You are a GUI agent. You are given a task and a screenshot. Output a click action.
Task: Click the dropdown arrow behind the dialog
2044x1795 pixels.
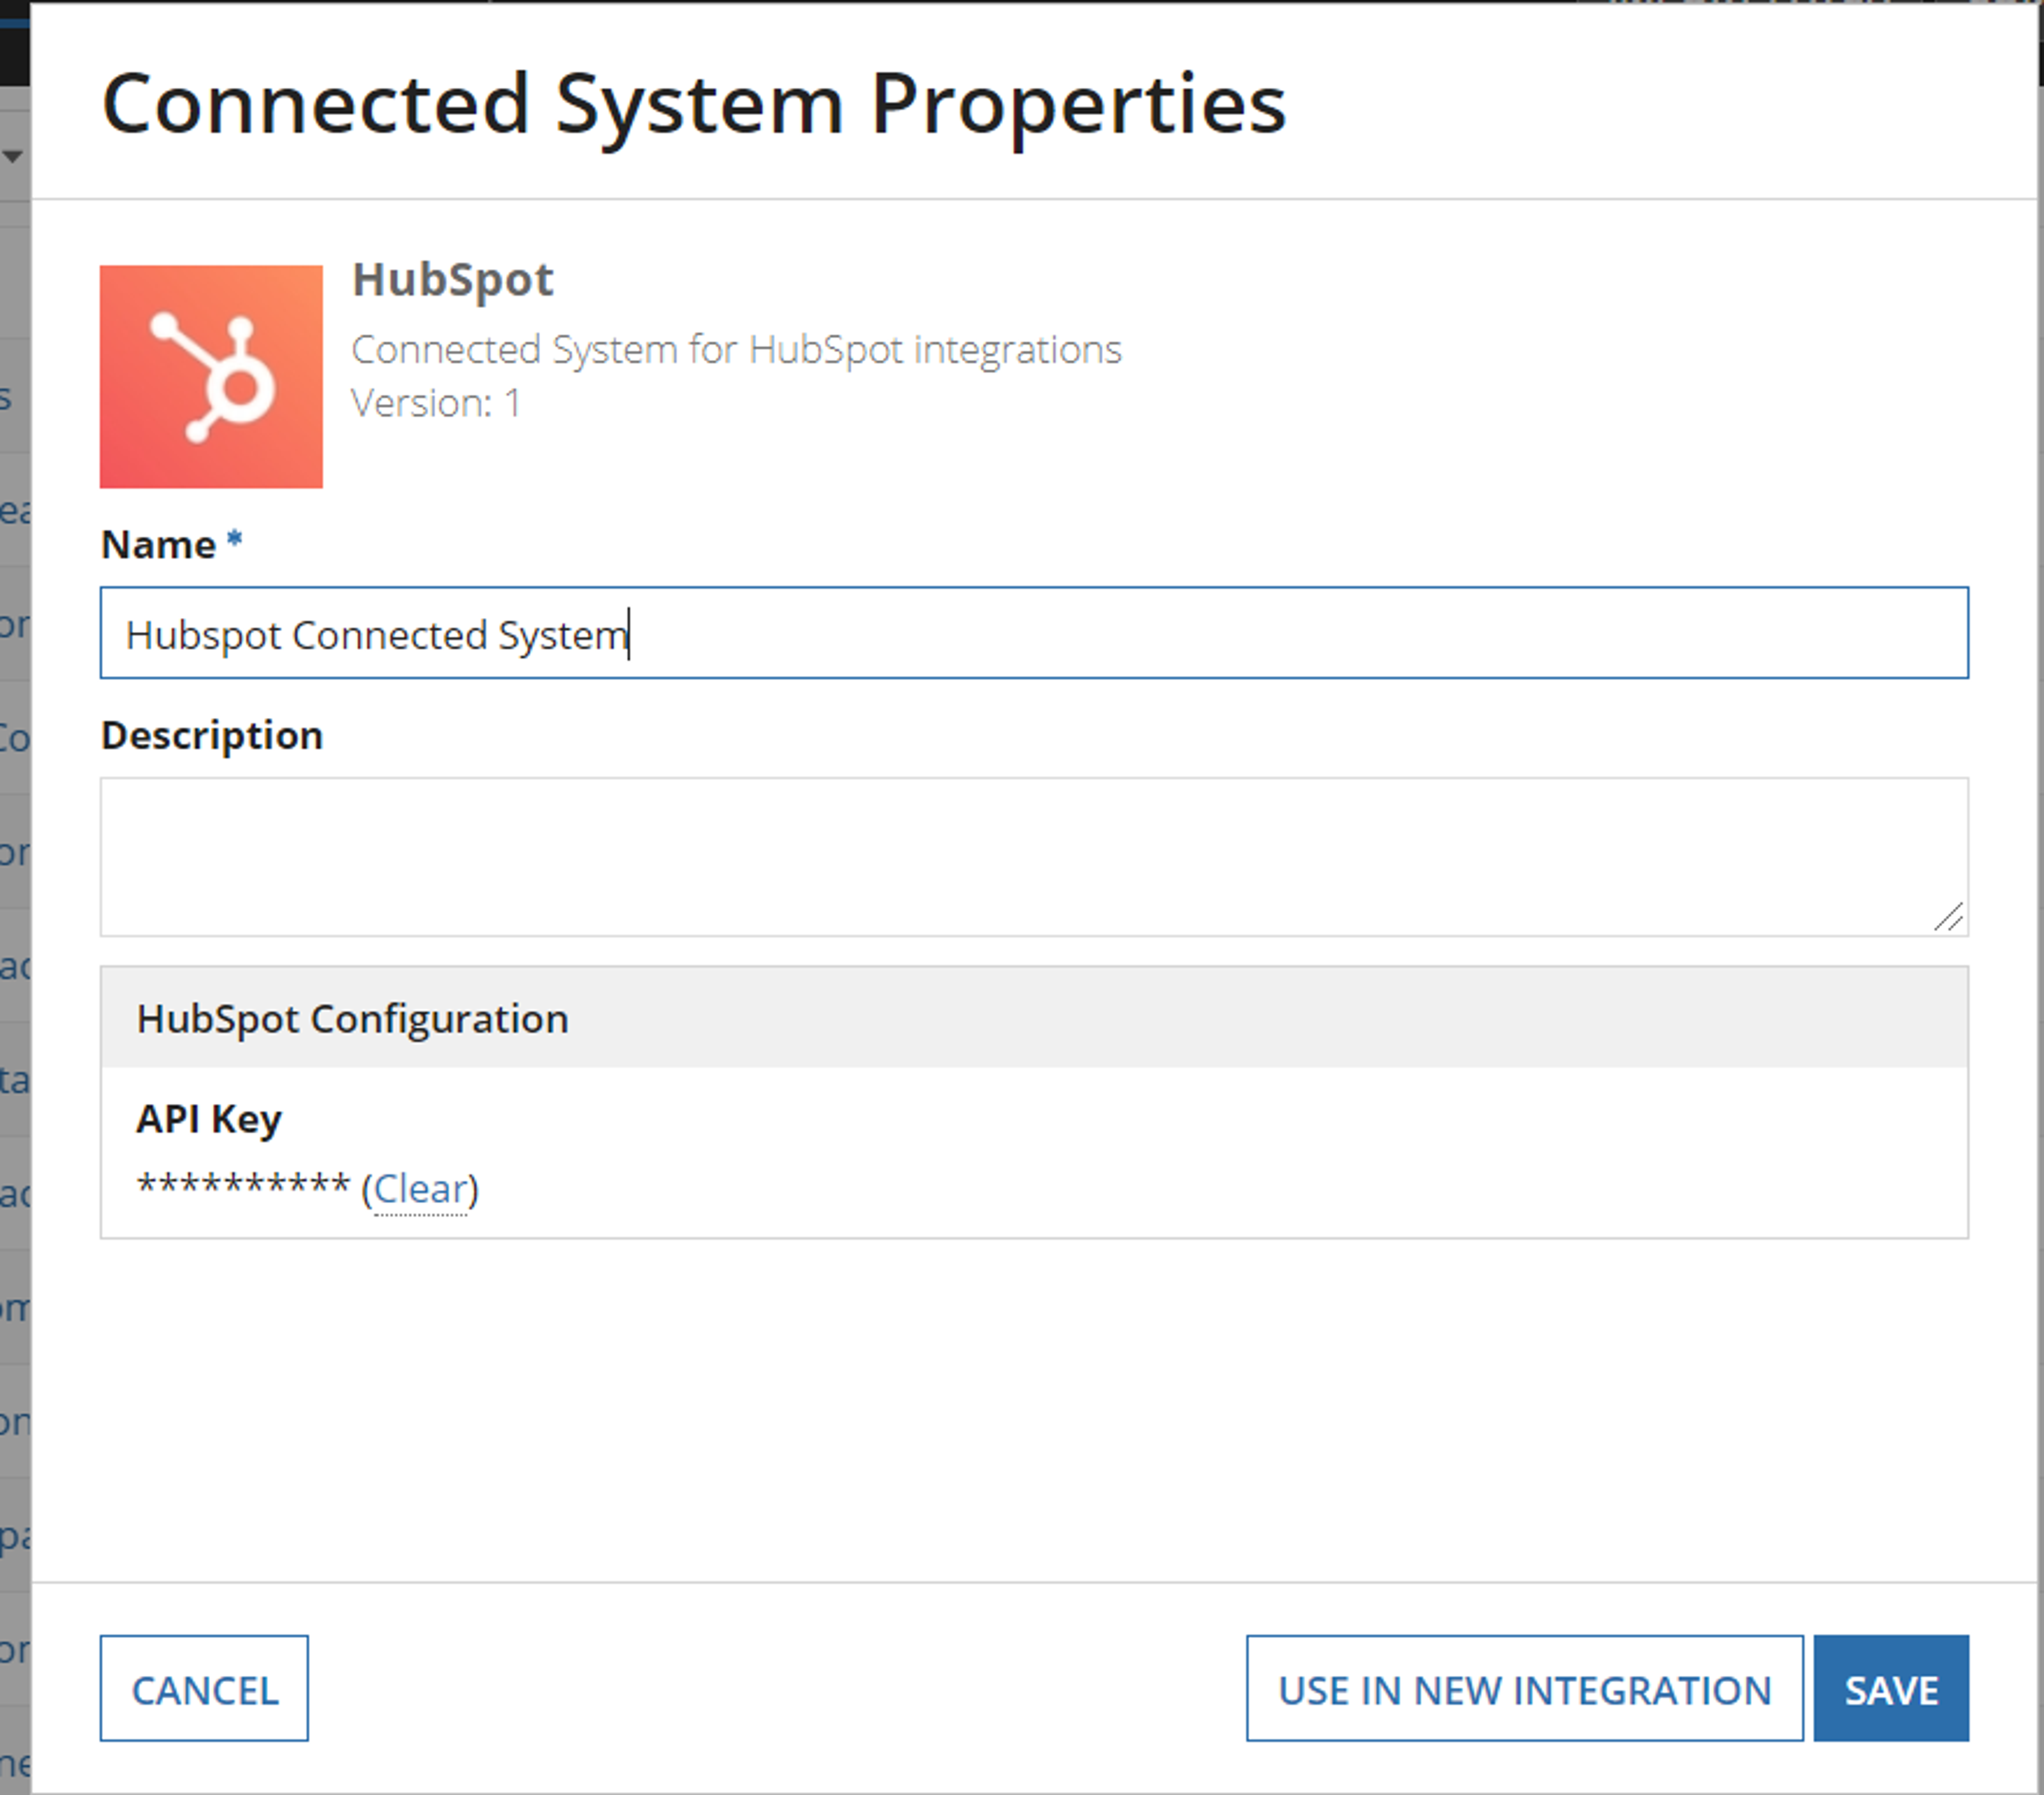tap(12, 156)
